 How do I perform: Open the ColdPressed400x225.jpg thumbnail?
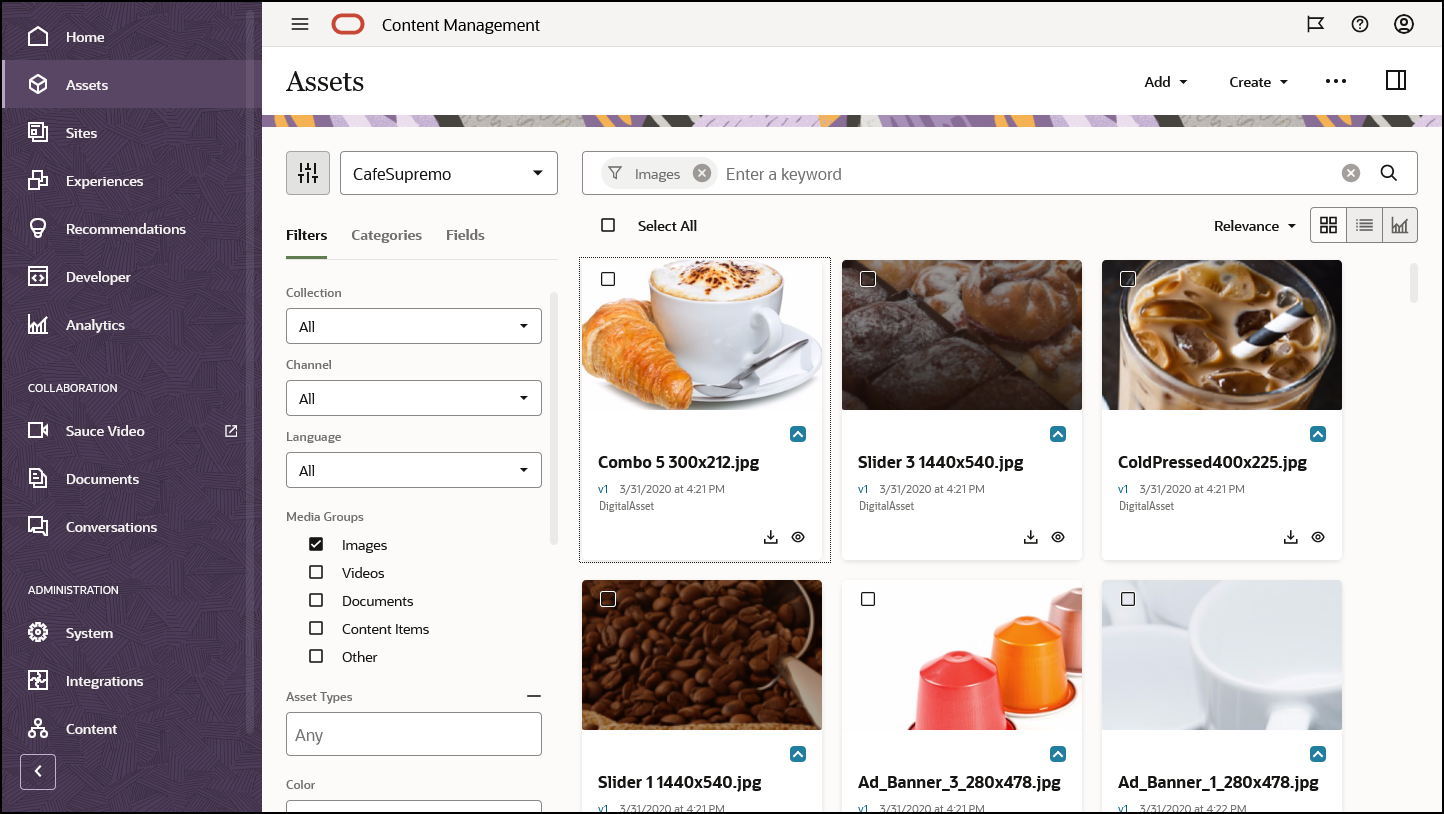pos(1222,335)
